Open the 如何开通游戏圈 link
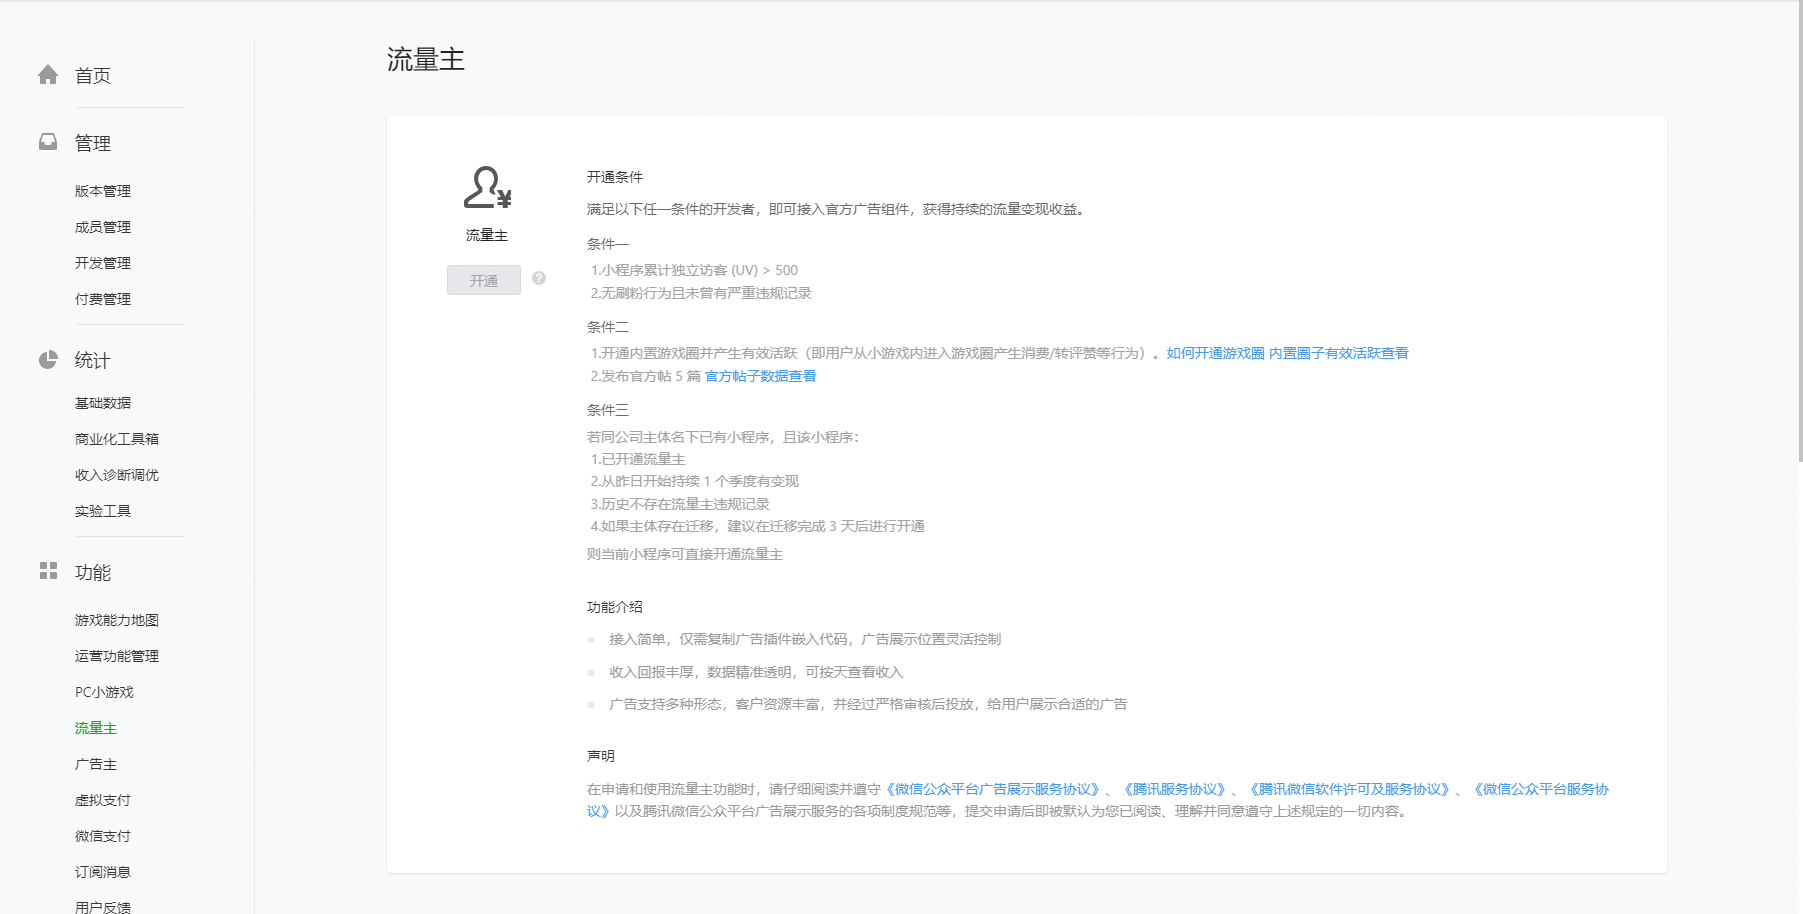1803x914 pixels. pos(1215,353)
